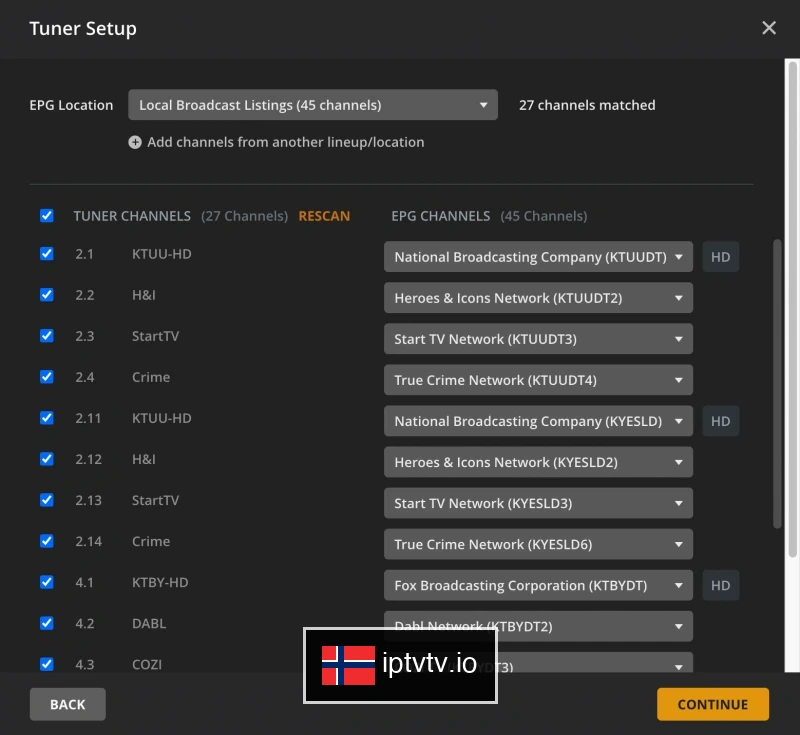800x735 pixels.
Task: Click the plus icon to add channels
Action: (x=135, y=142)
